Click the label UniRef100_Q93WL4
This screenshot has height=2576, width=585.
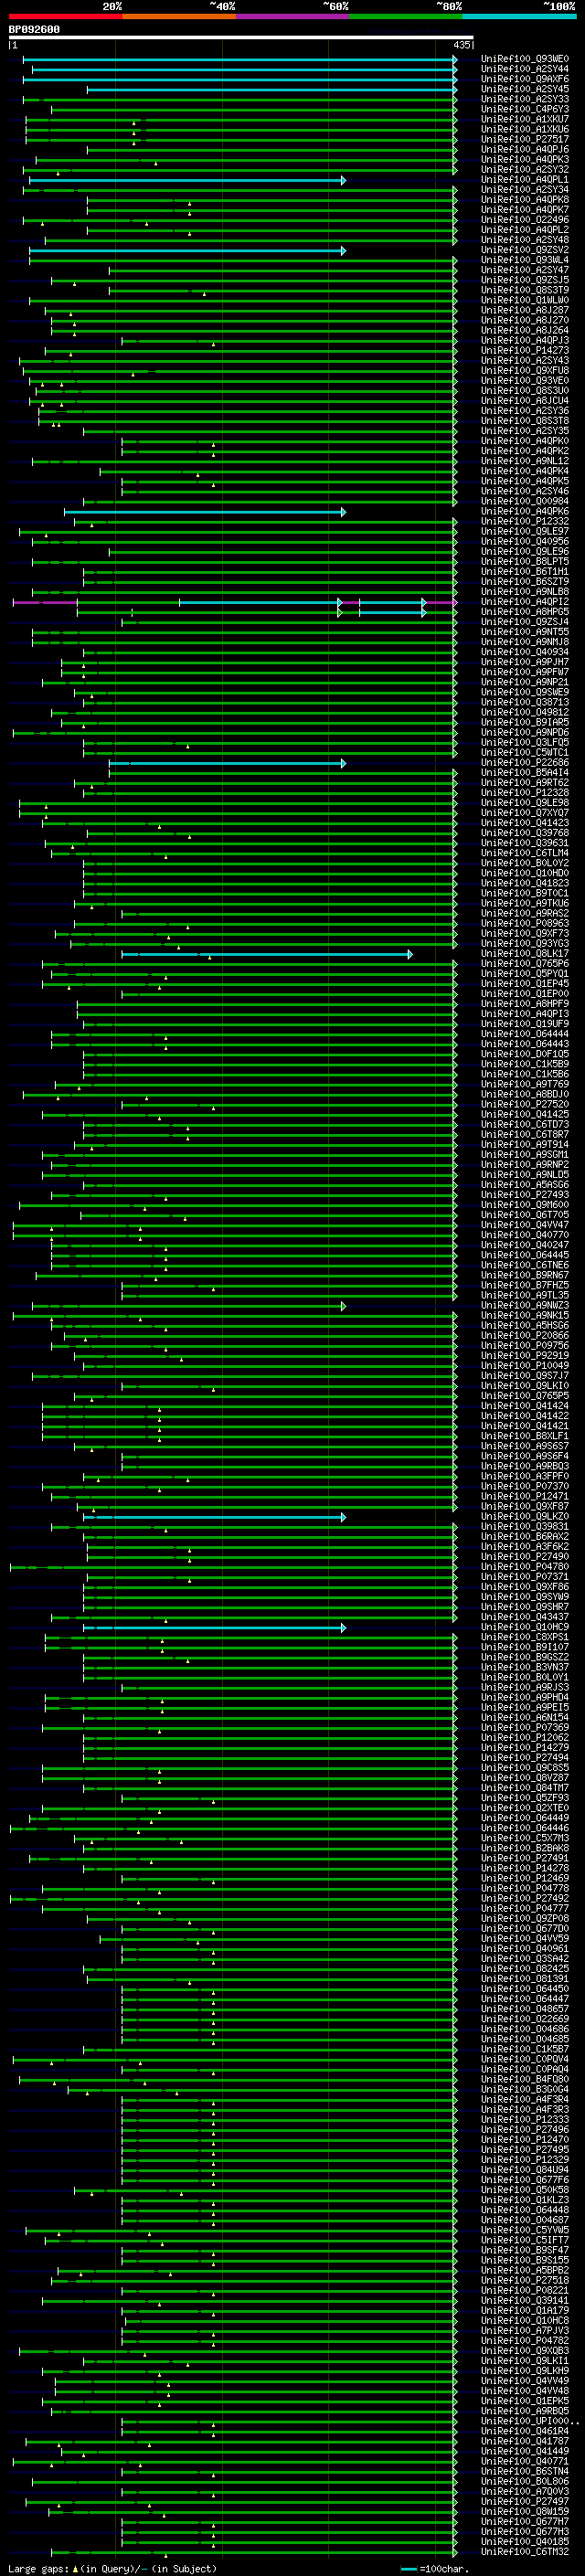click(525, 260)
